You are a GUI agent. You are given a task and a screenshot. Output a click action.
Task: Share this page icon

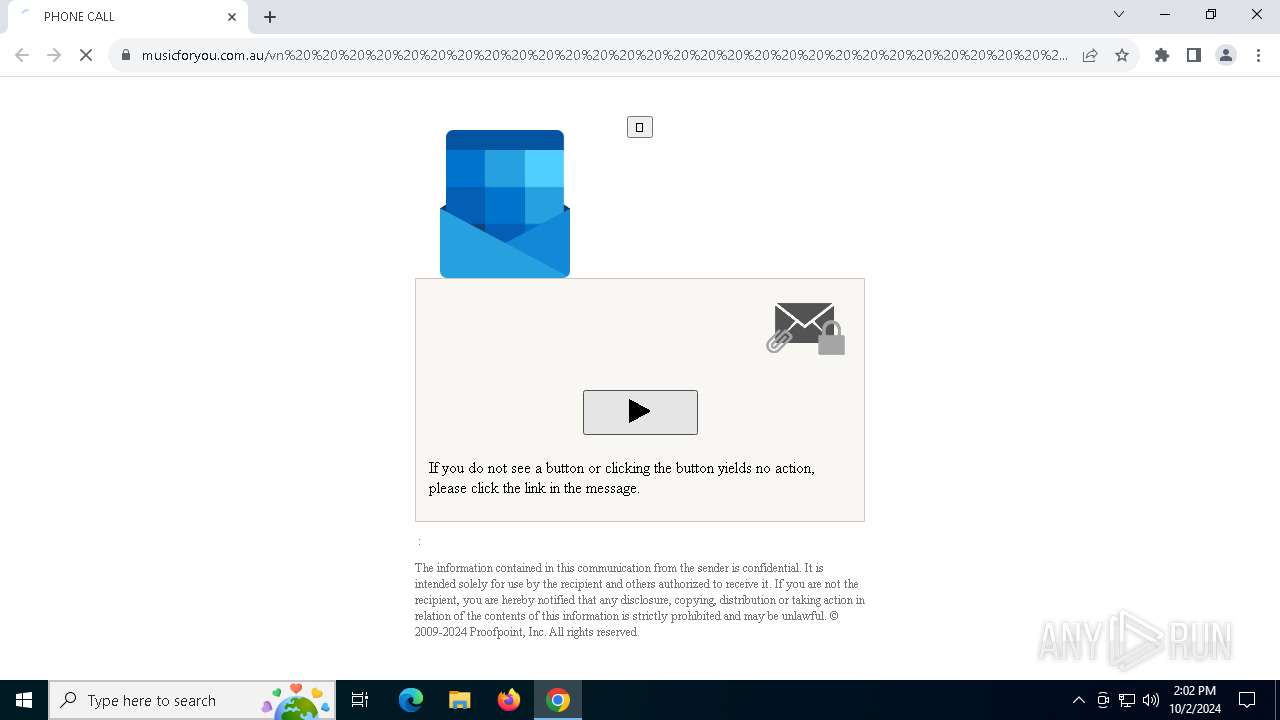pyautogui.click(x=1090, y=55)
